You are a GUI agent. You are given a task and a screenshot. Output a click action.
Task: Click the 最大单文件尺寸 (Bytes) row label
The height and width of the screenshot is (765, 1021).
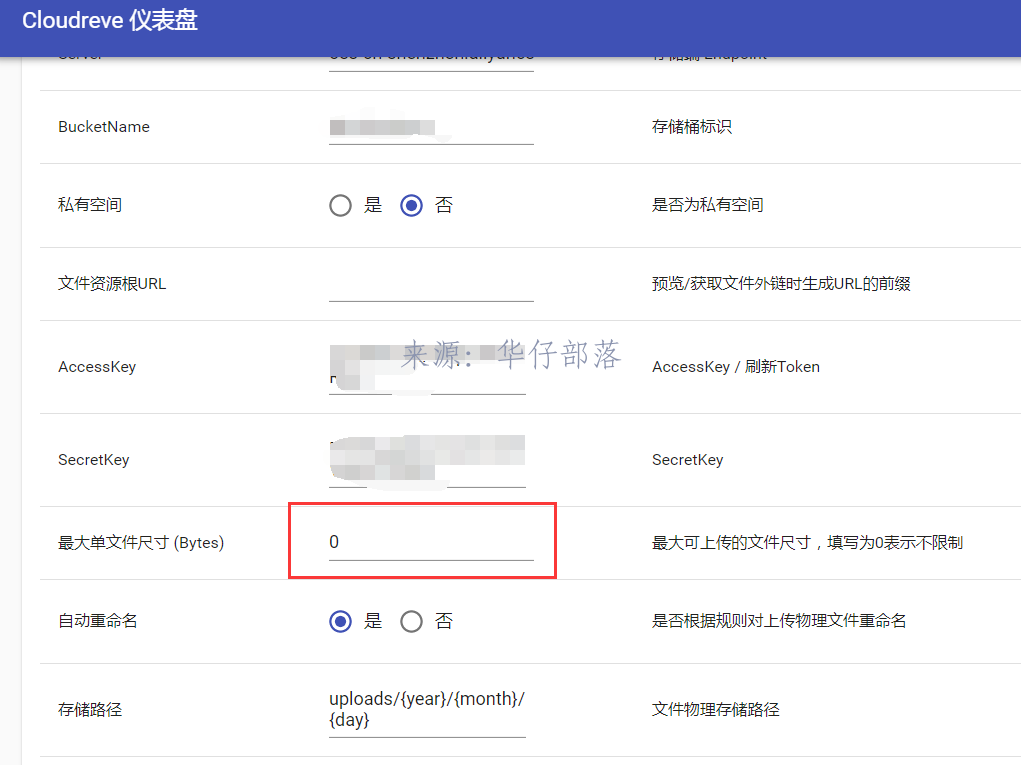(141, 543)
